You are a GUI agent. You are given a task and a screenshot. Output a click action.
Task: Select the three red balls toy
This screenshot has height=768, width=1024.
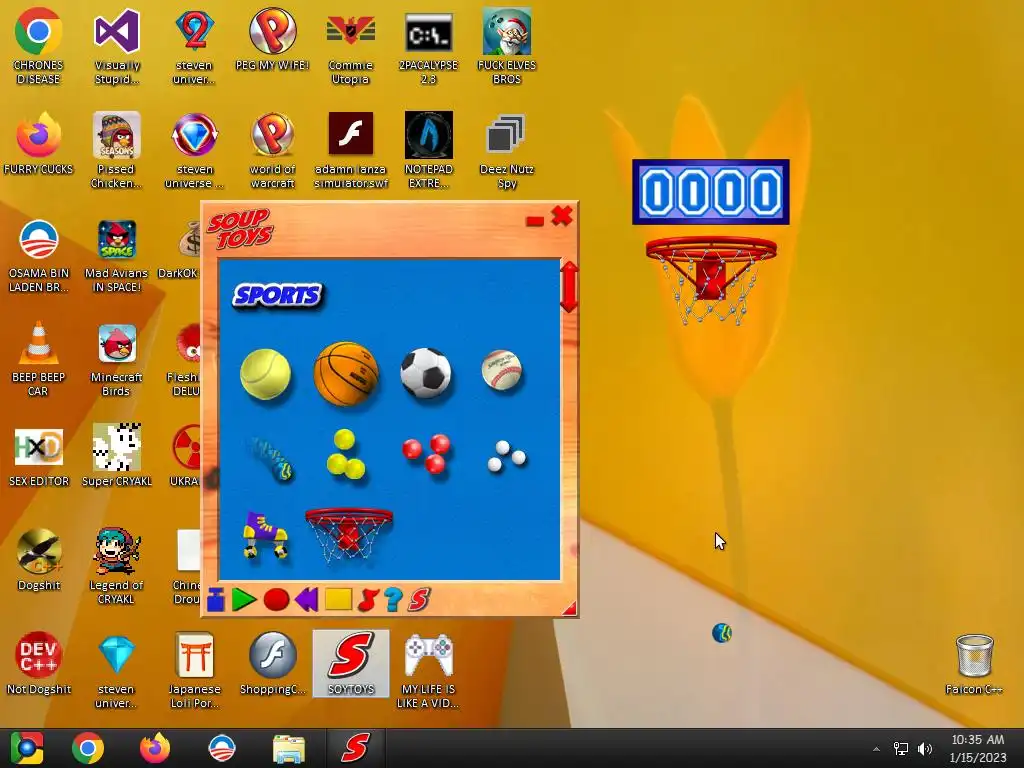pyautogui.click(x=426, y=454)
